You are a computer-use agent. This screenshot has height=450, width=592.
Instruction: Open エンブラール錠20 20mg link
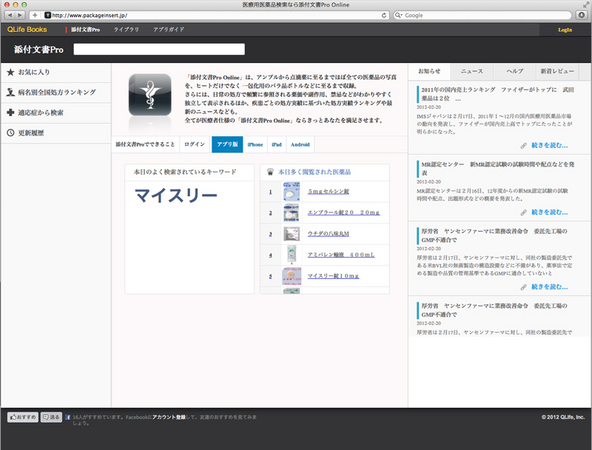[344, 213]
